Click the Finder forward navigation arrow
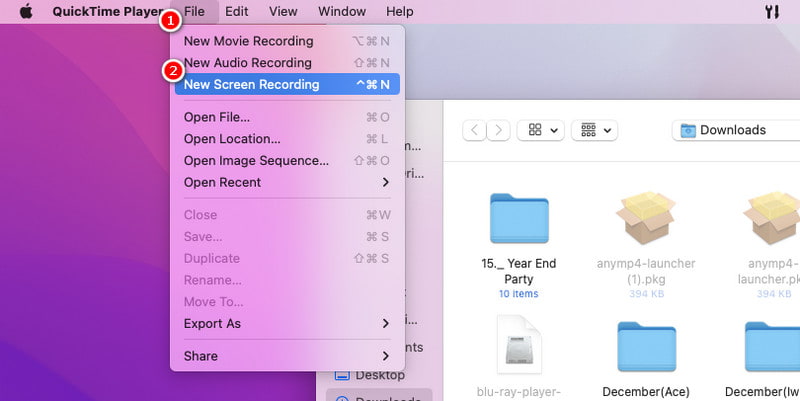The width and height of the screenshot is (800, 401). (x=498, y=130)
